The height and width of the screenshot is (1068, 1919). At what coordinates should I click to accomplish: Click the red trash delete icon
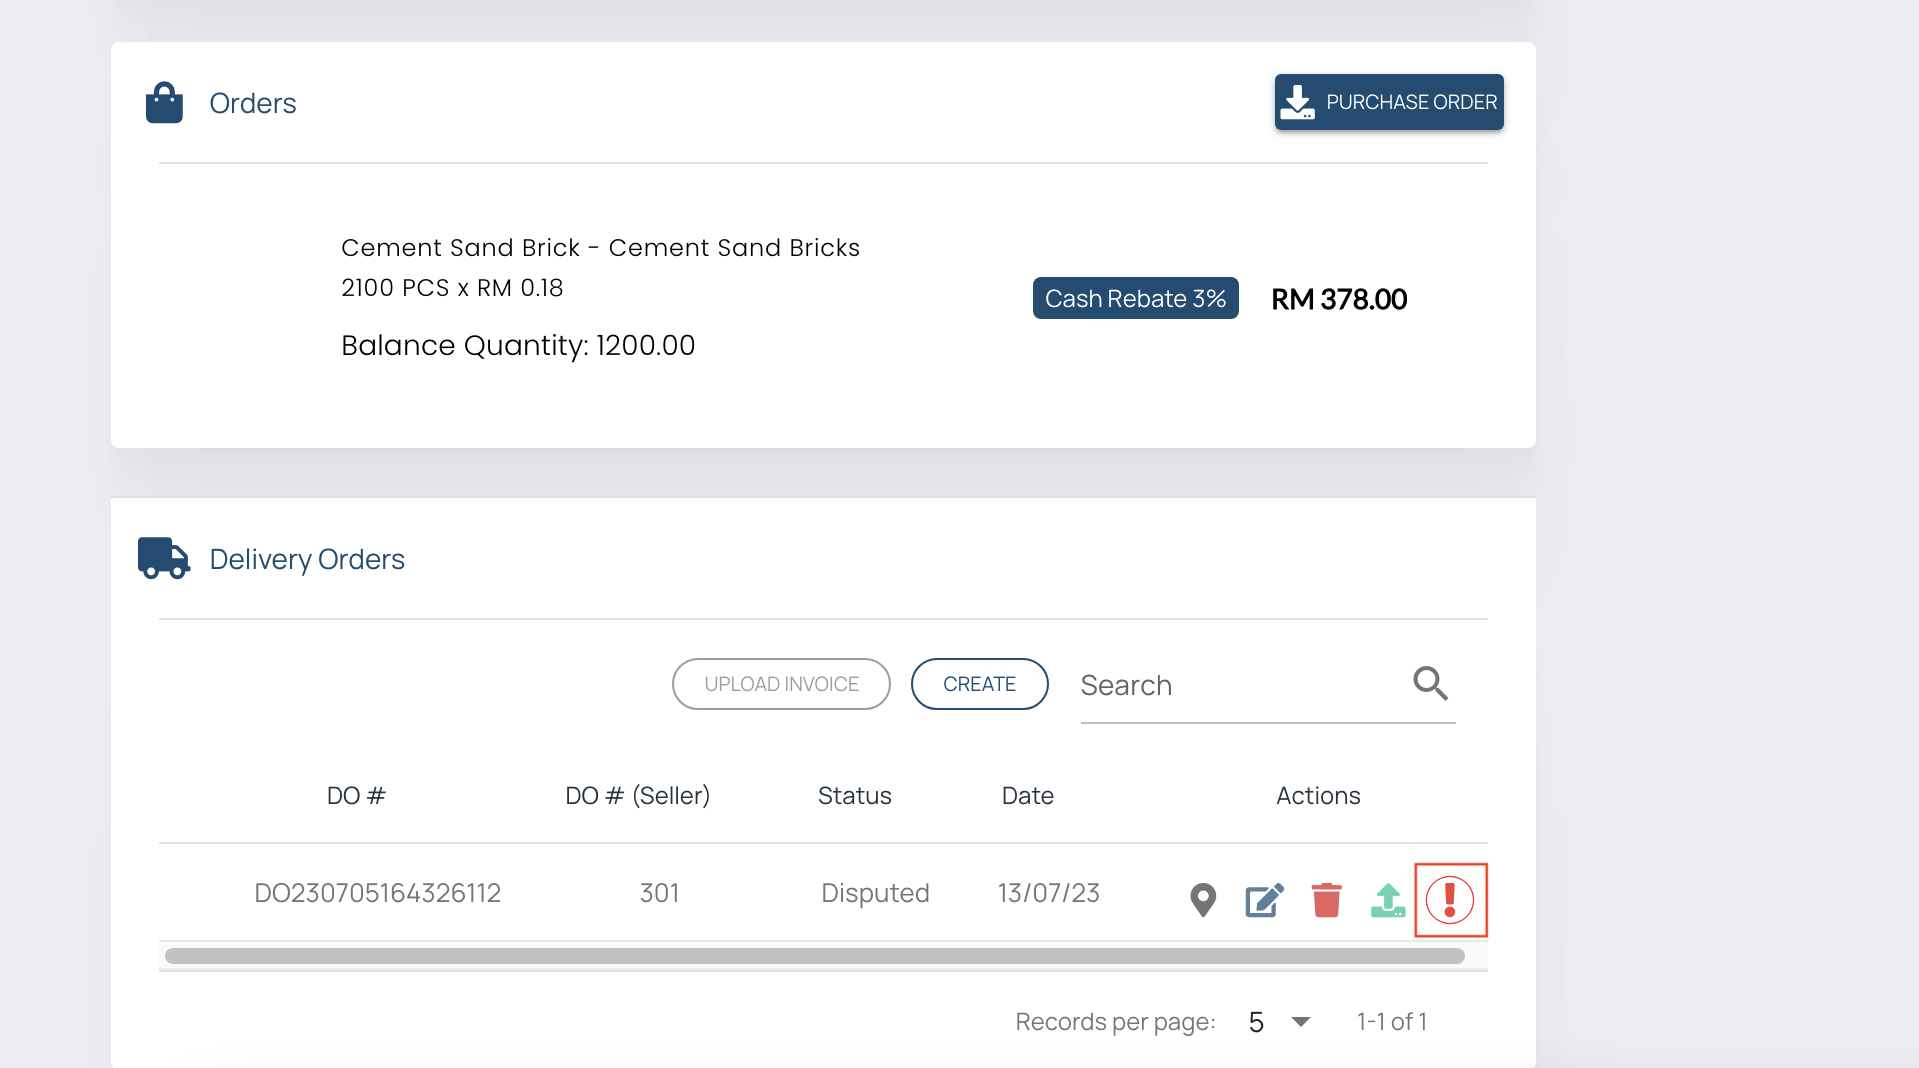coord(1326,900)
